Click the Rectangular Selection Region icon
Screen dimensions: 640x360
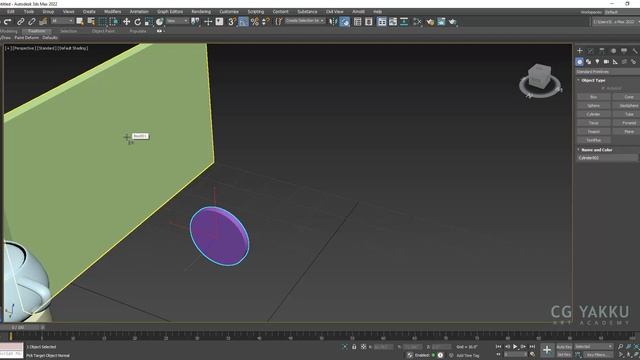point(102,22)
